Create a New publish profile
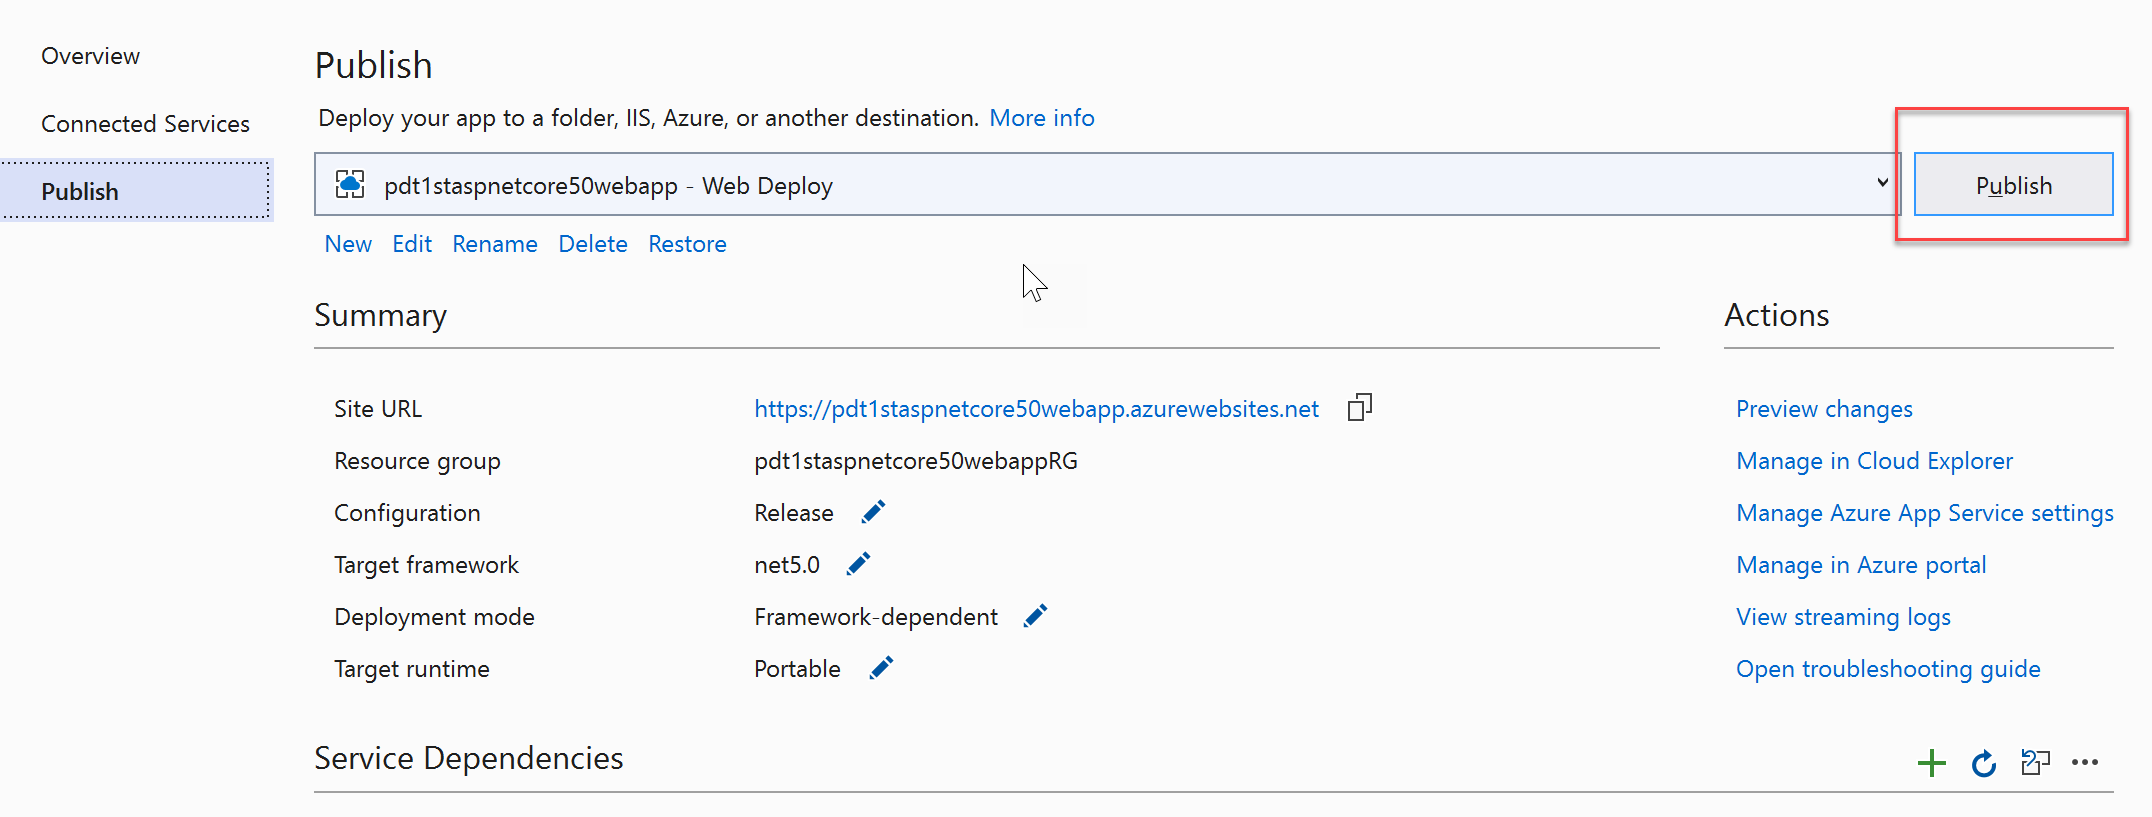Screen dimensions: 2152x817 point(348,244)
